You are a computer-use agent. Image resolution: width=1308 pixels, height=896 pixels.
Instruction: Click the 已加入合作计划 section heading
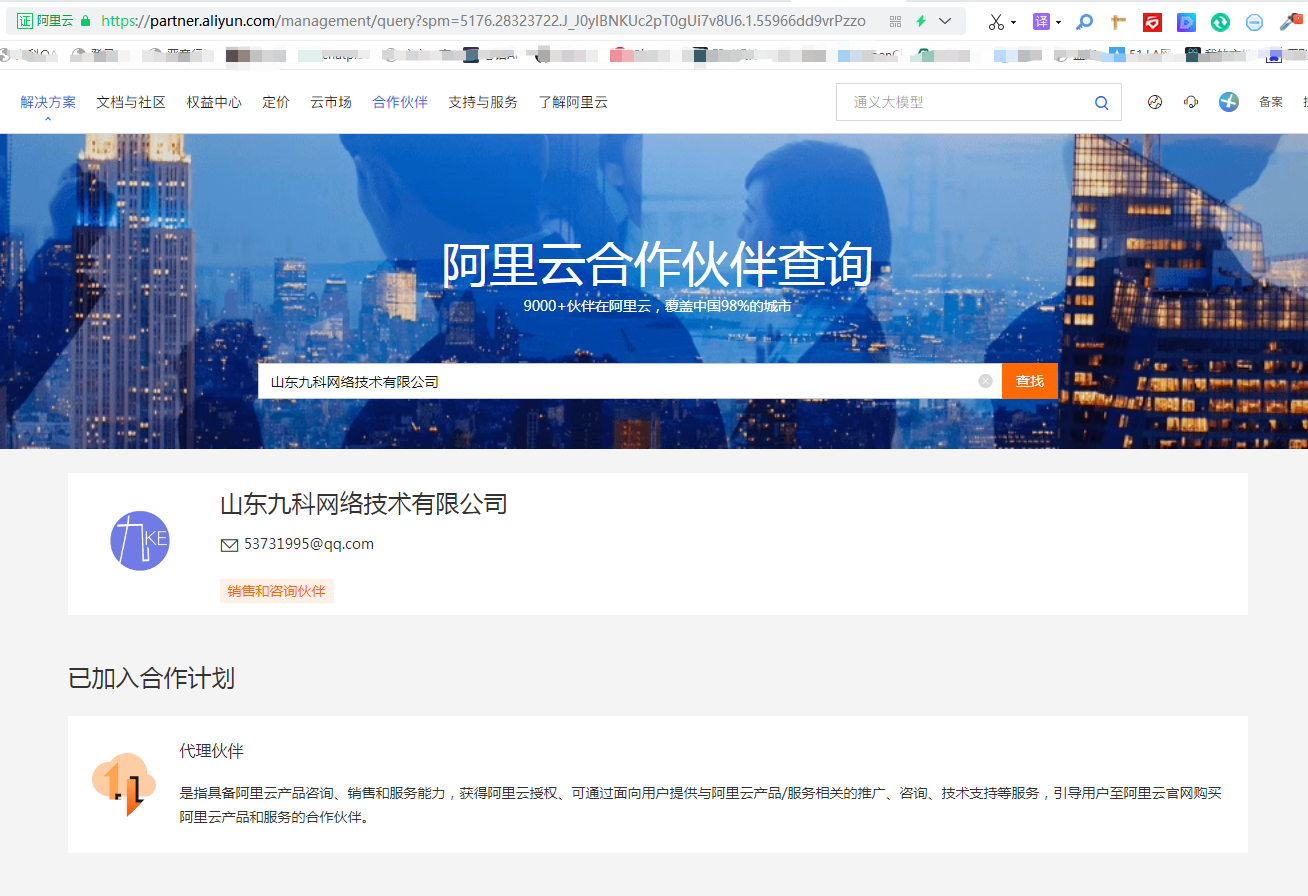point(152,678)
